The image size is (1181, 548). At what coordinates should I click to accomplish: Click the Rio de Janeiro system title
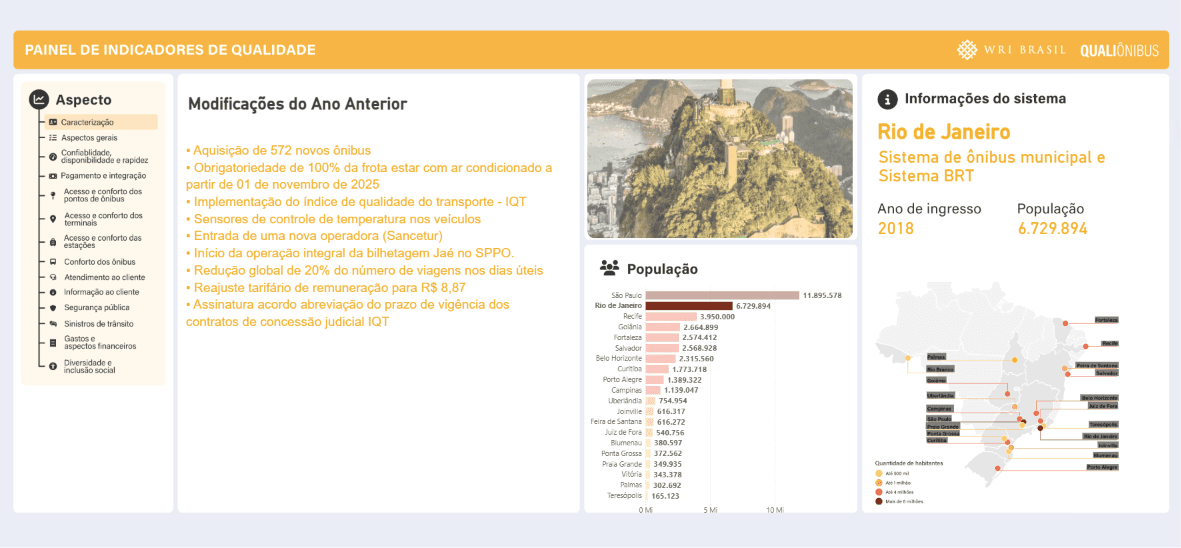943,132
